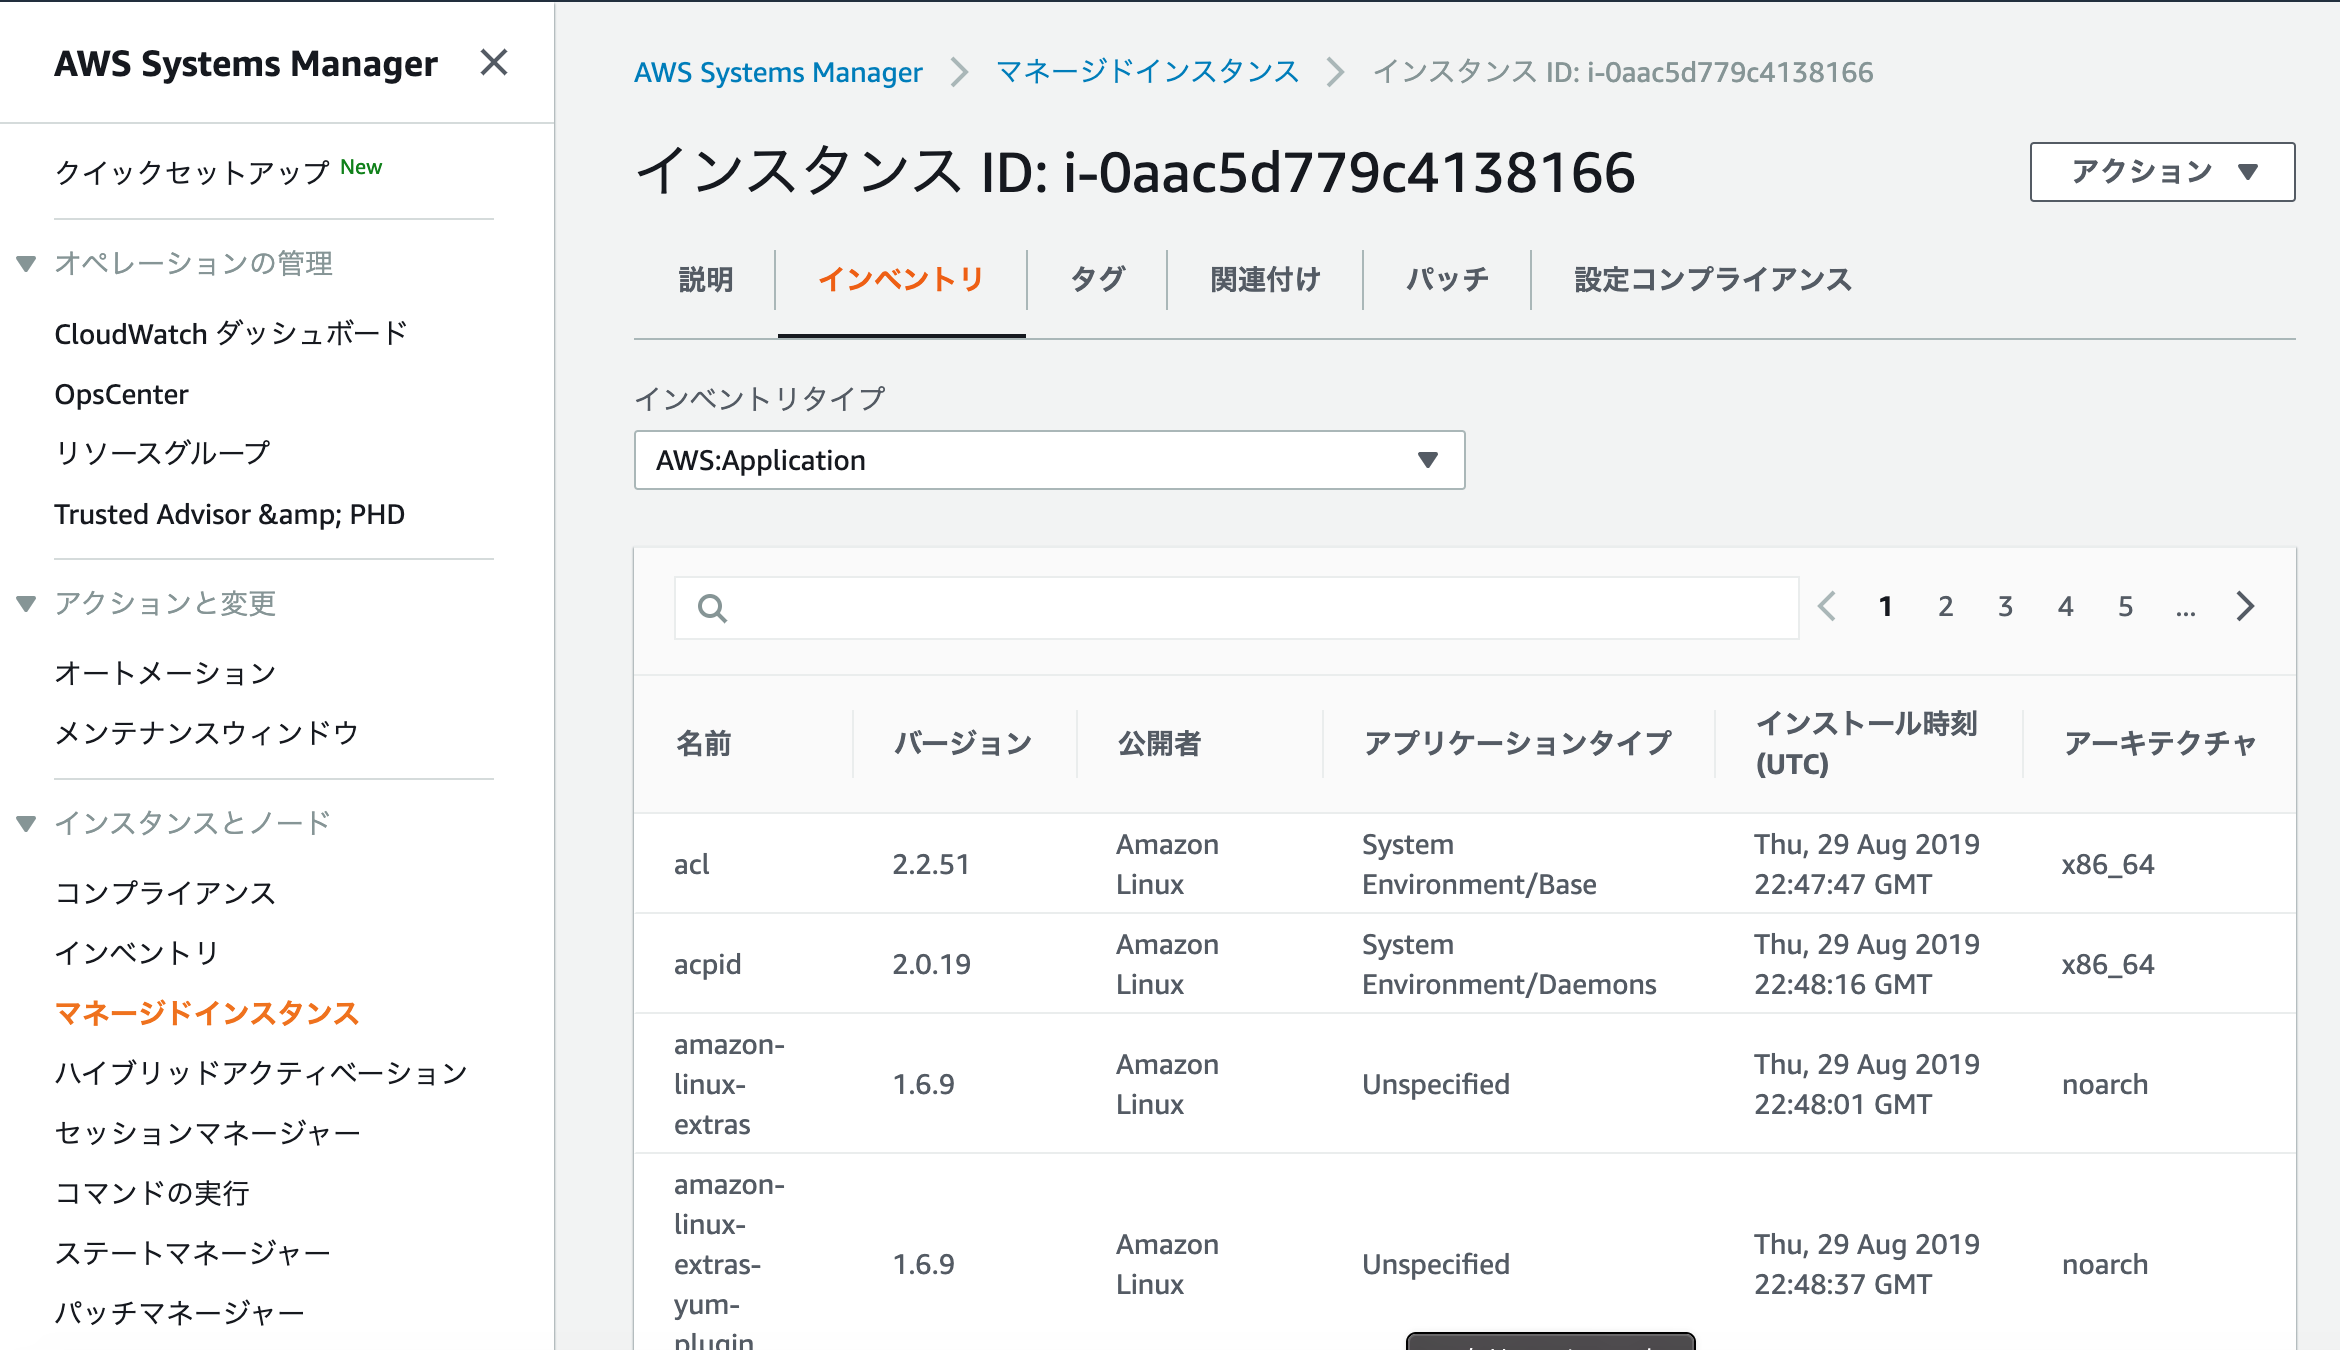
Task: Open インベントリ in sidebar navigation
Action: click(x=137, y=953)
